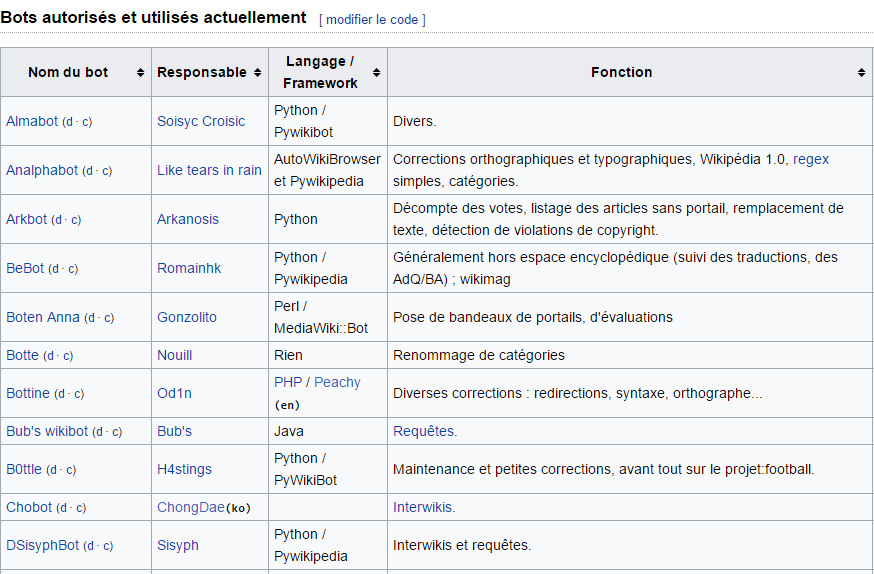The width and height of the screenshot is (874, 574).
Task: Open Like tears in rain user page
Action: 209,171
